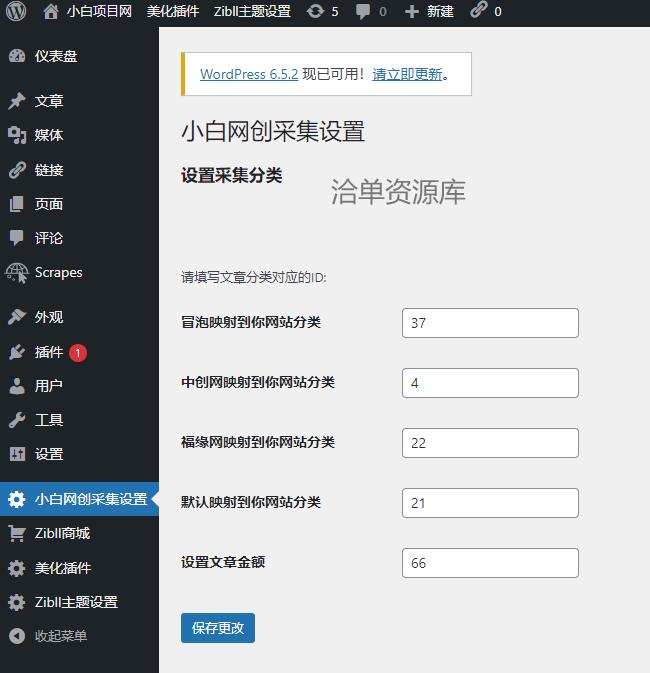Click the 插件 plug icon

[17, 352]
